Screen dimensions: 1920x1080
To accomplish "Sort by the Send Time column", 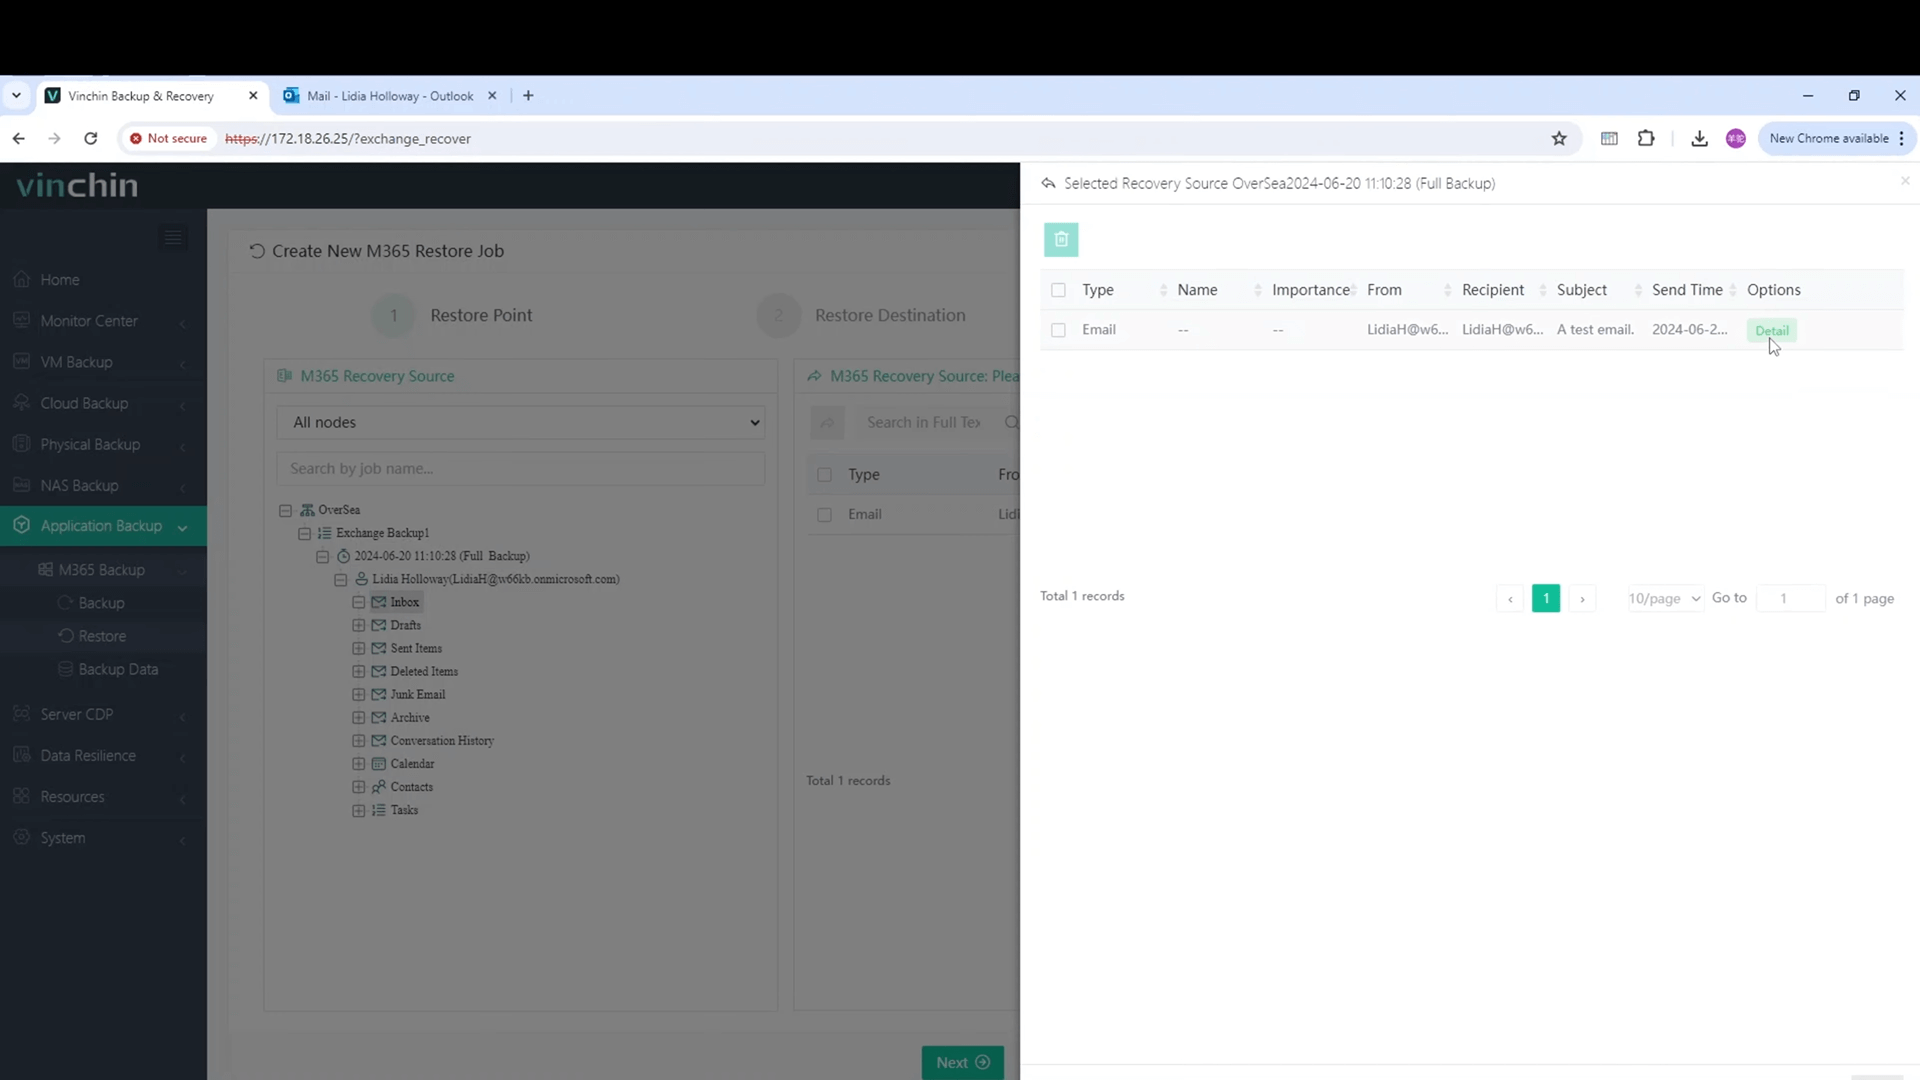I will coord(1732,290).
